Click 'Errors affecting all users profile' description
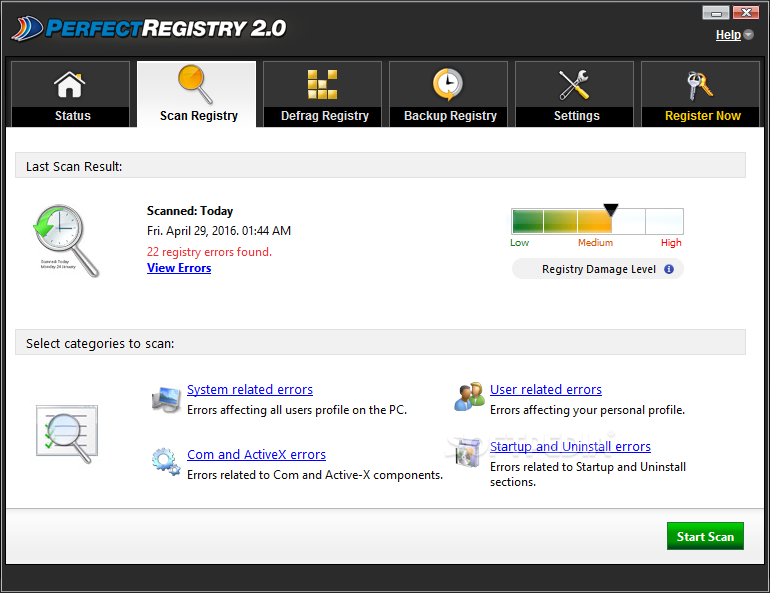770x593 pixels. tap(297, 410)
